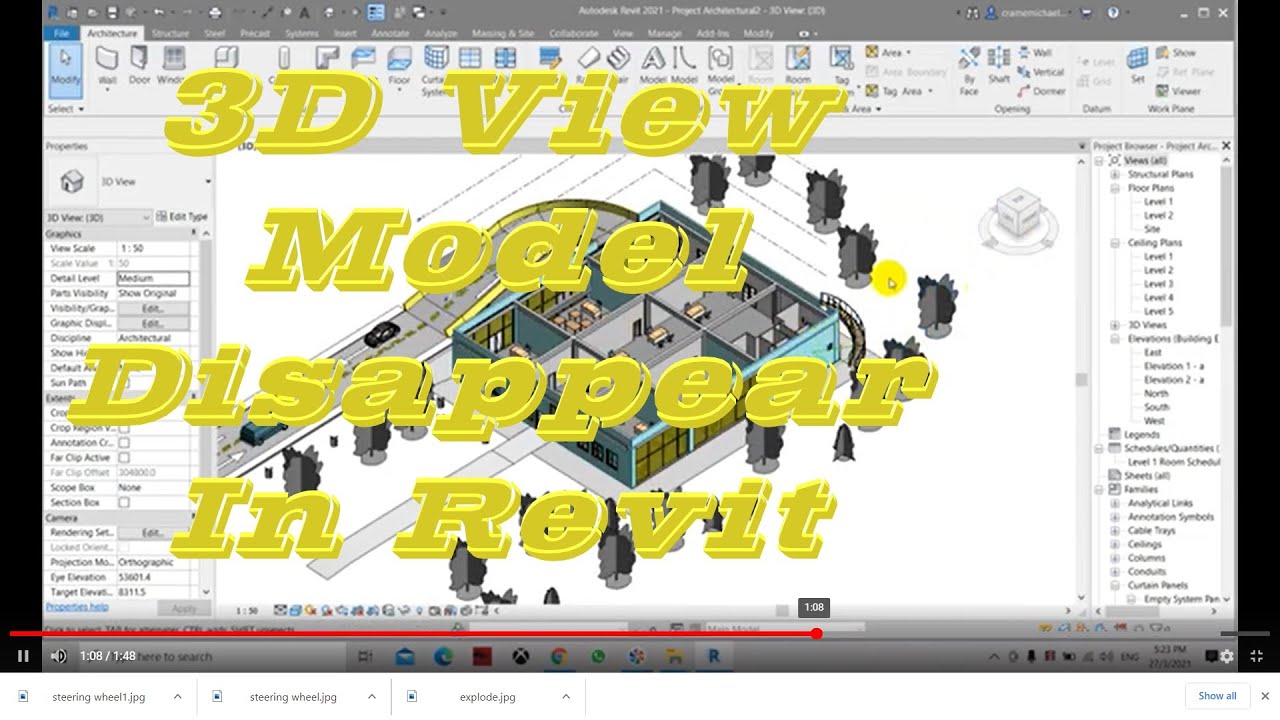Click the Edge icon in recorded taskbar
Viewport: 1280px width, 720px height.
443,657
